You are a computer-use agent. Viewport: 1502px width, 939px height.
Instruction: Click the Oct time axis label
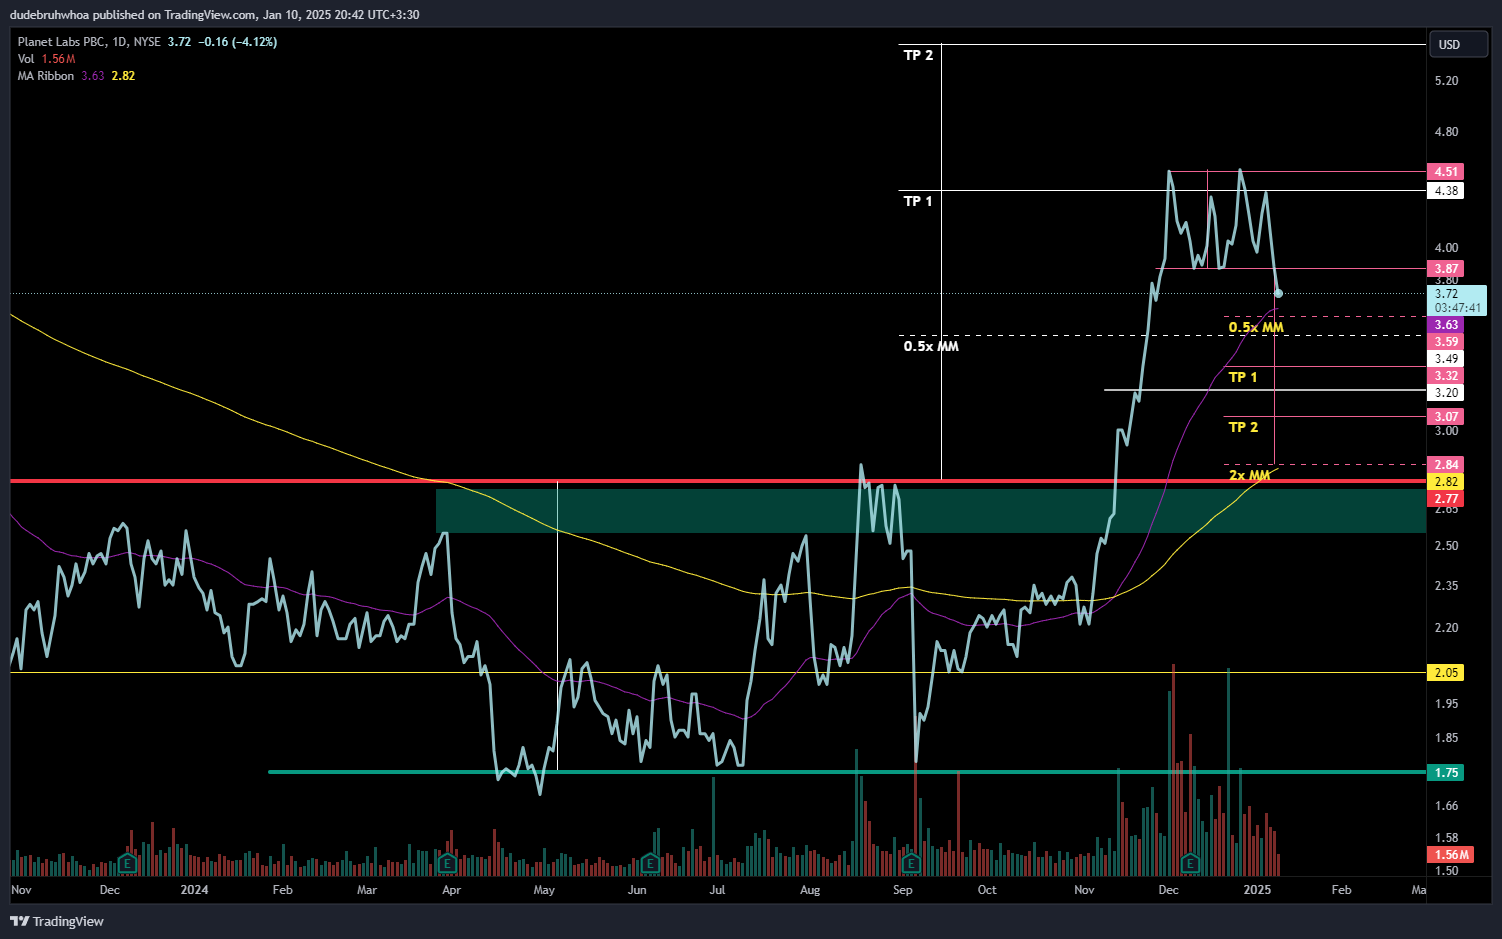coord(987,890)
